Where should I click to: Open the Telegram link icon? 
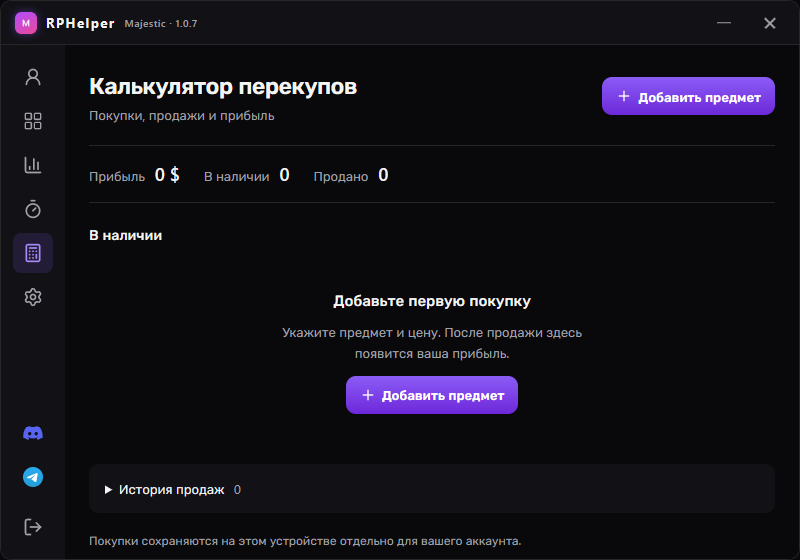coord(33,477)
